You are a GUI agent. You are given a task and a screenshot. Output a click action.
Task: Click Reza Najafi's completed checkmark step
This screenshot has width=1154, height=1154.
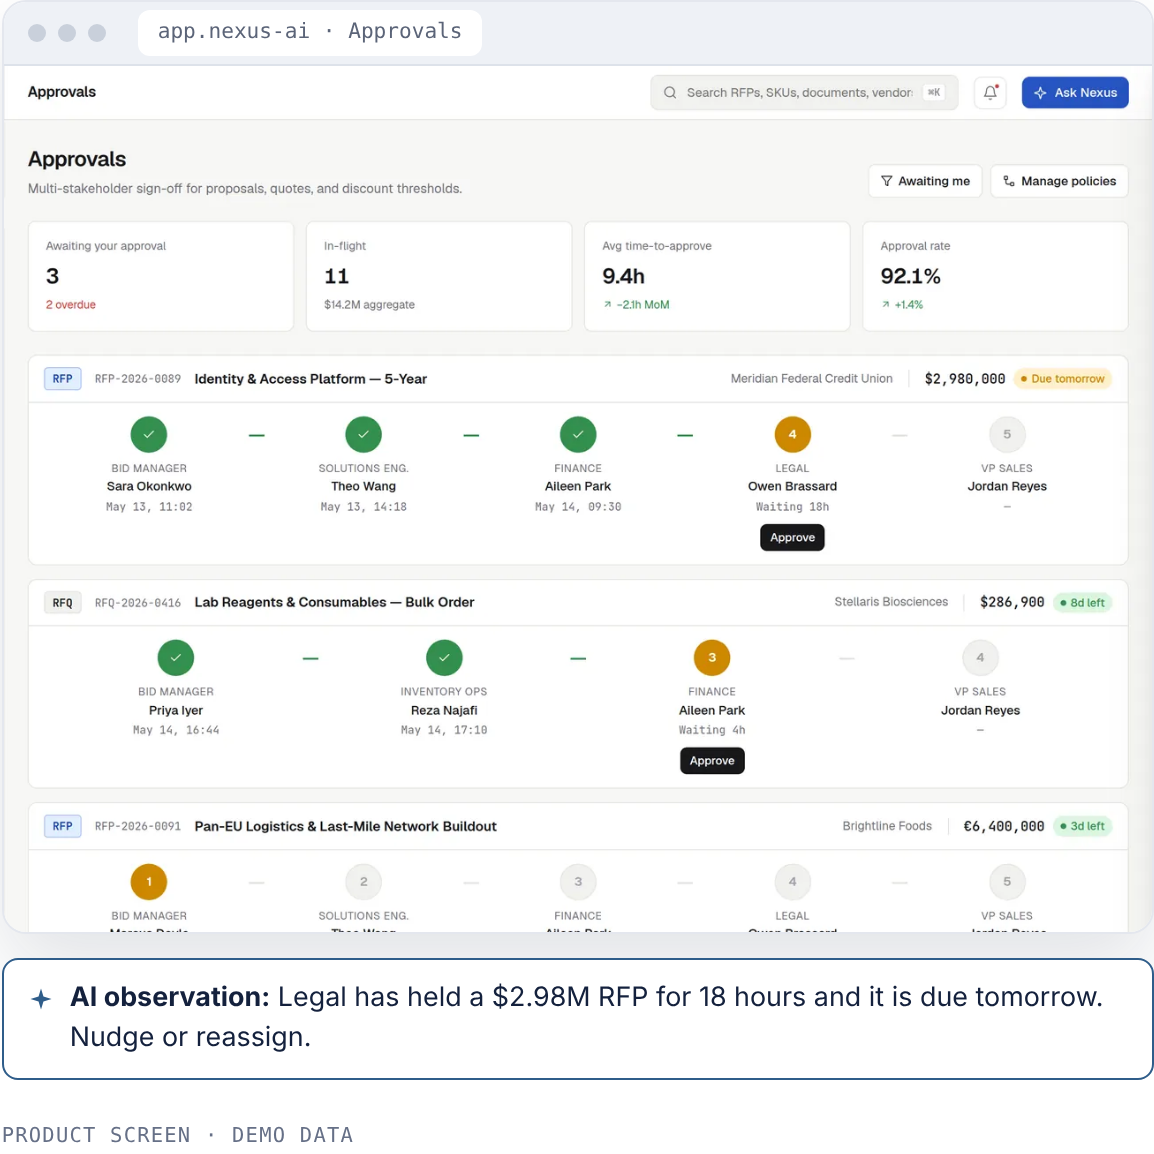(444, 657)
